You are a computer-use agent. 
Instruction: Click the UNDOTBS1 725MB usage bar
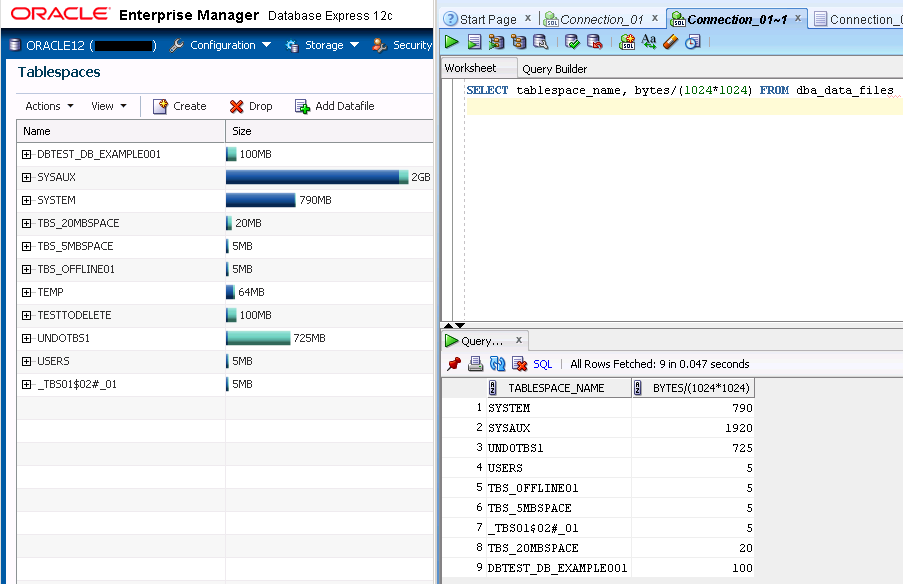pos(258,338)
